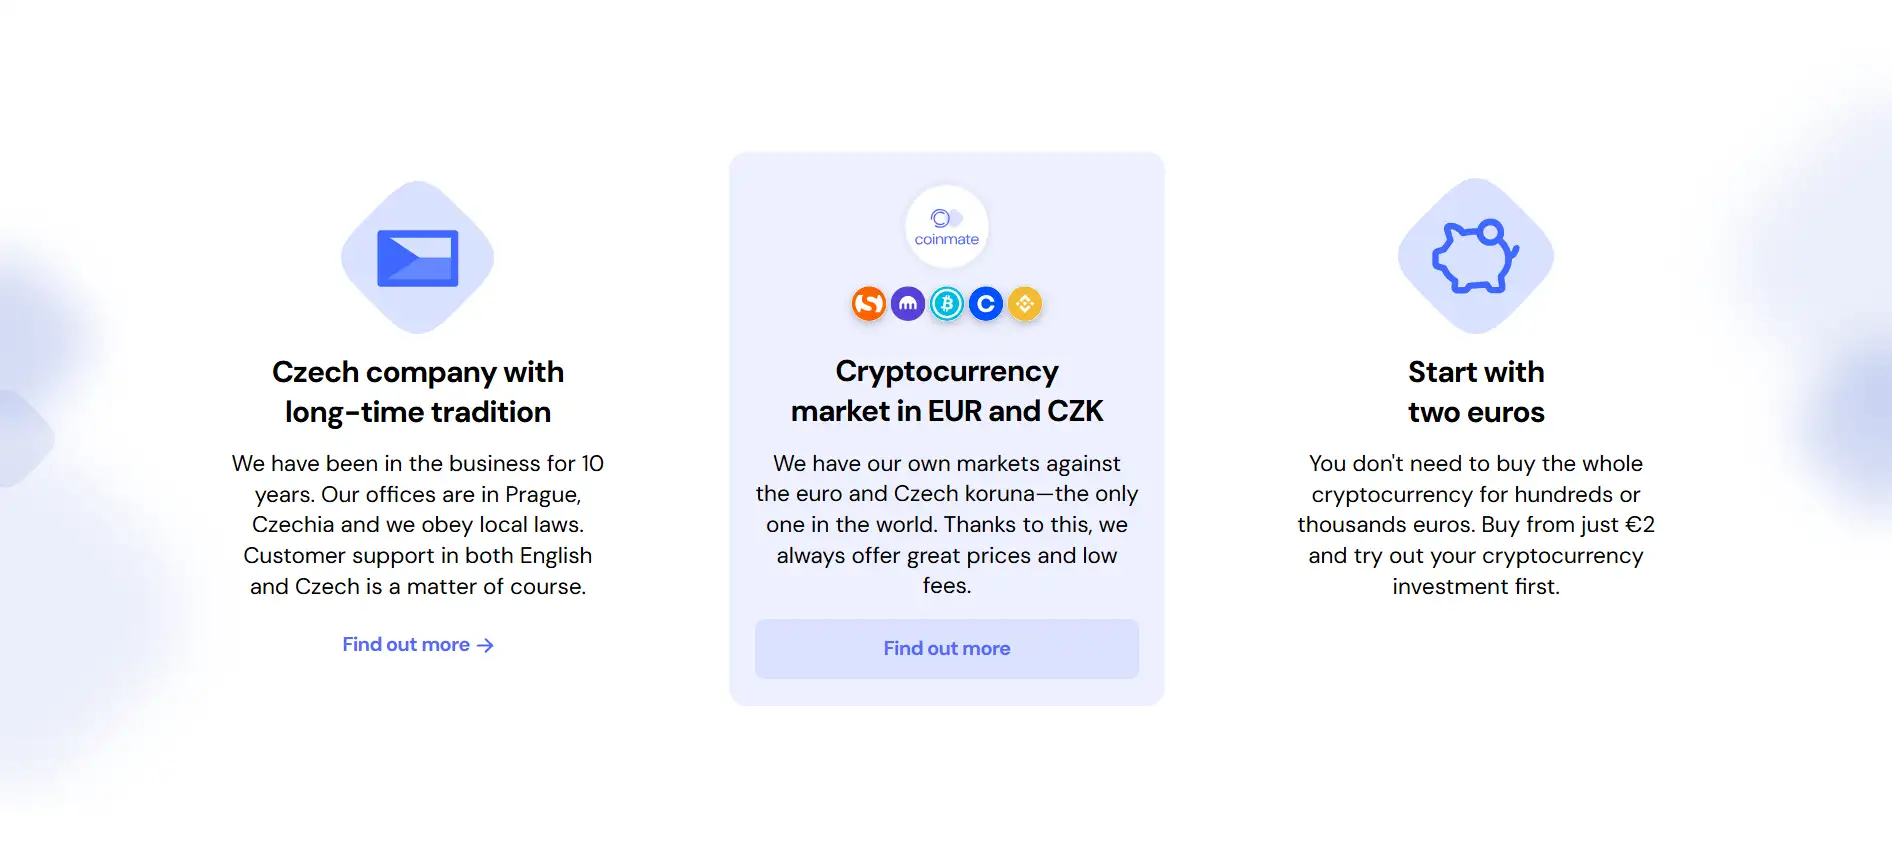Click the orange S exchange icon
The height and width of the screenshot is (865, 1892).
click(868, 304)
